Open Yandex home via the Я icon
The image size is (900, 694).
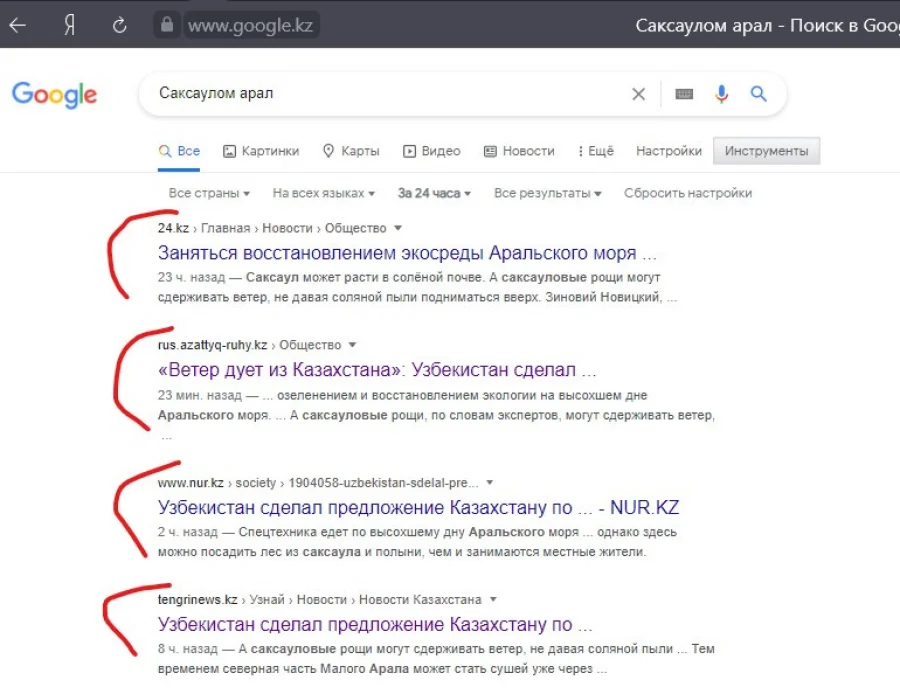click(x=68, y=25)
